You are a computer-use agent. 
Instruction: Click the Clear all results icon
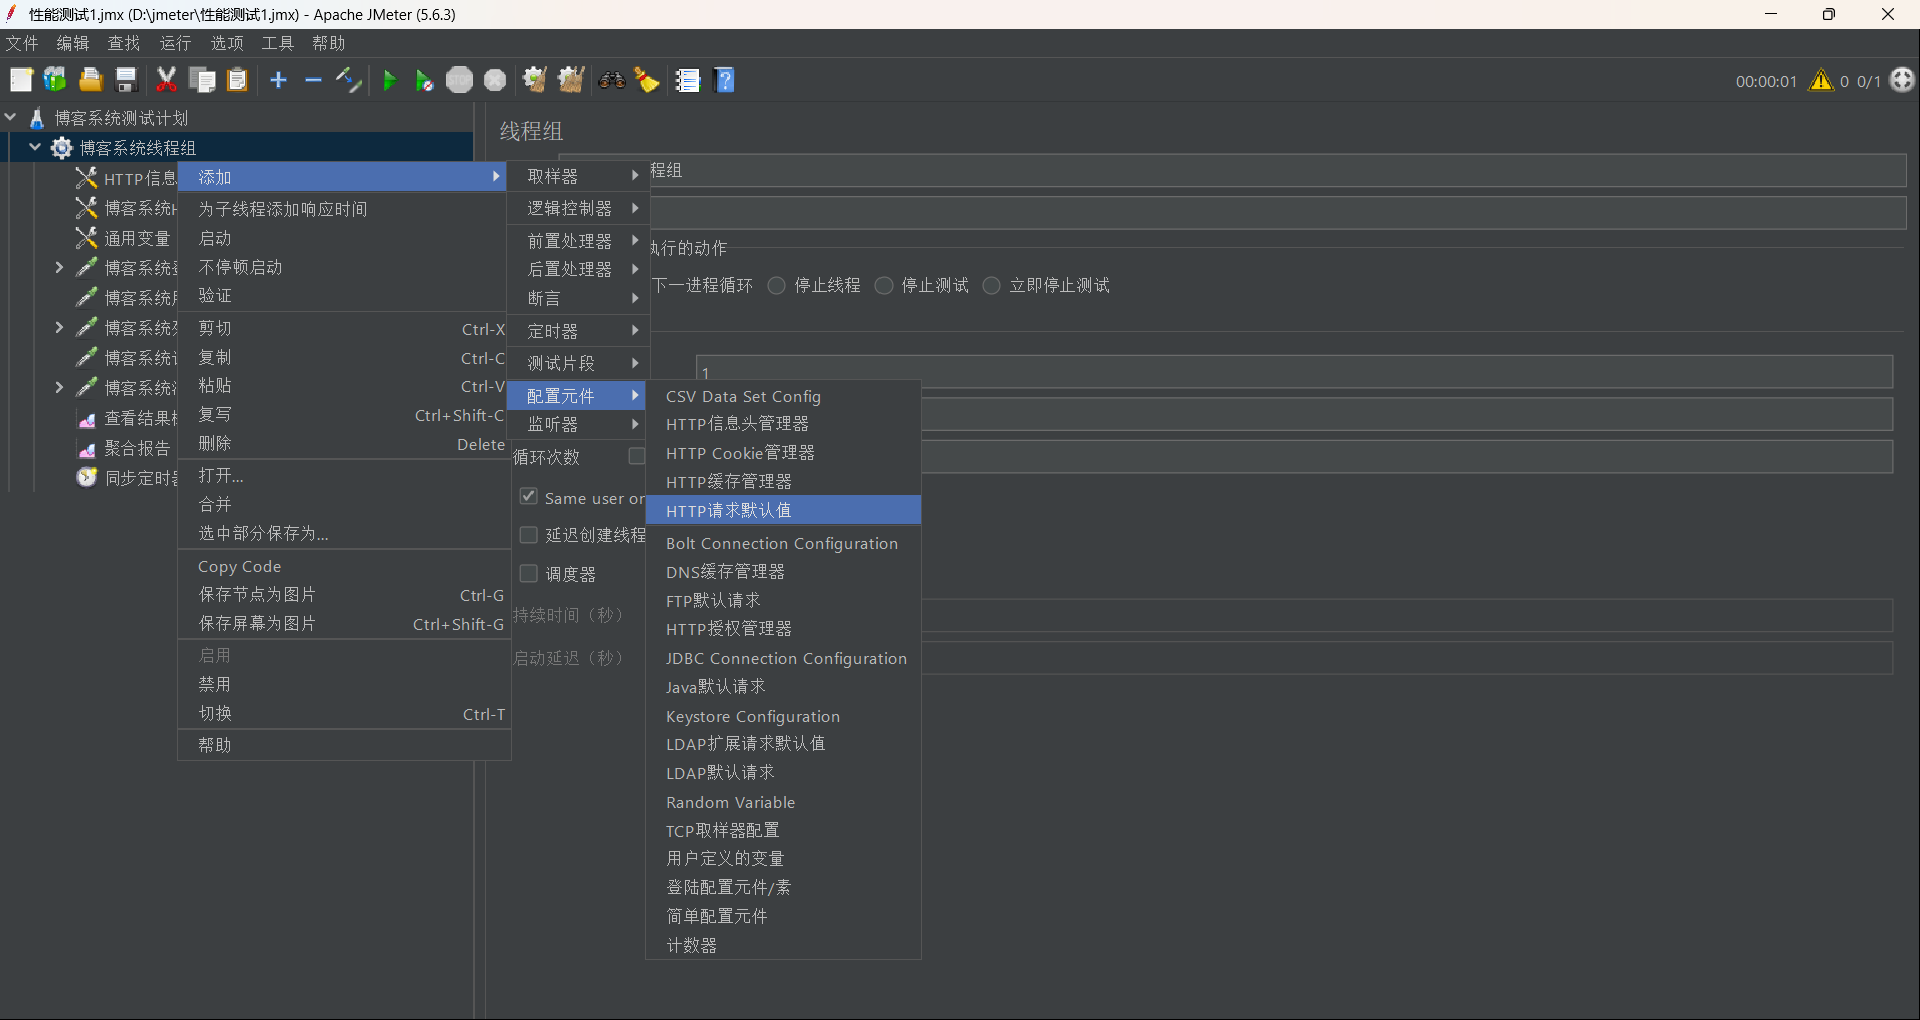coord(571,80)
